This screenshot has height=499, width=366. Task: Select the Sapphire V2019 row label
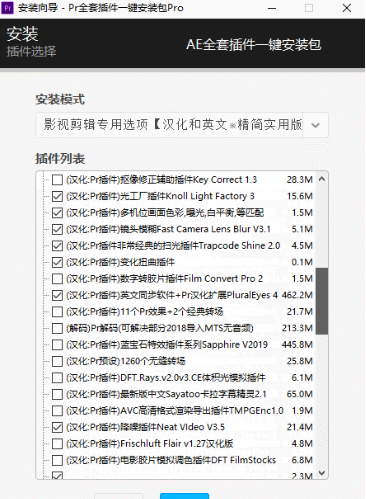tap(167, 345)
